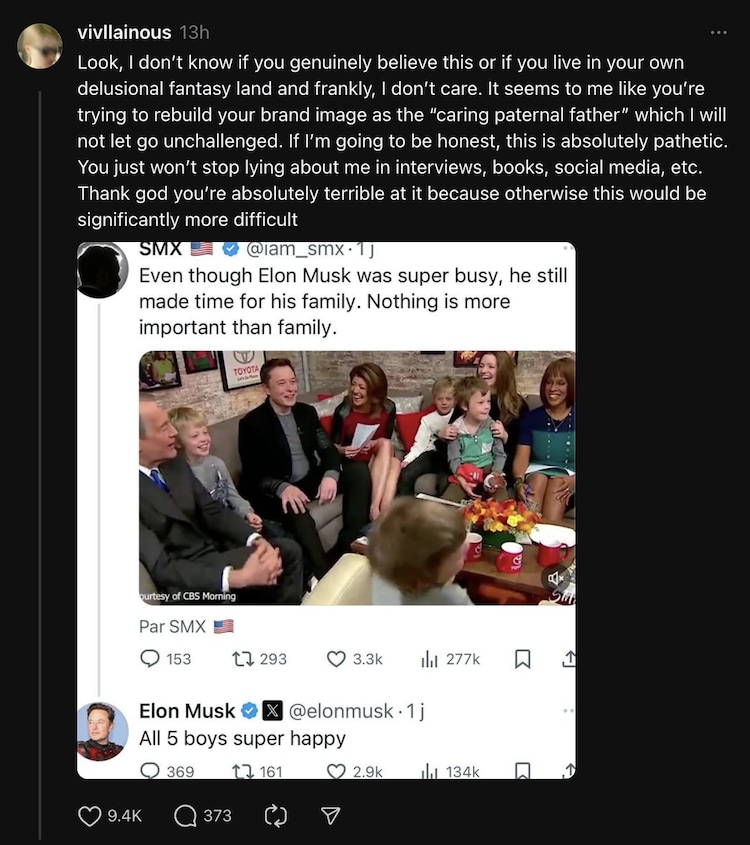The image size is (750, 845).
Task: Repost the vivllainous thread
Action: point(275,816)
